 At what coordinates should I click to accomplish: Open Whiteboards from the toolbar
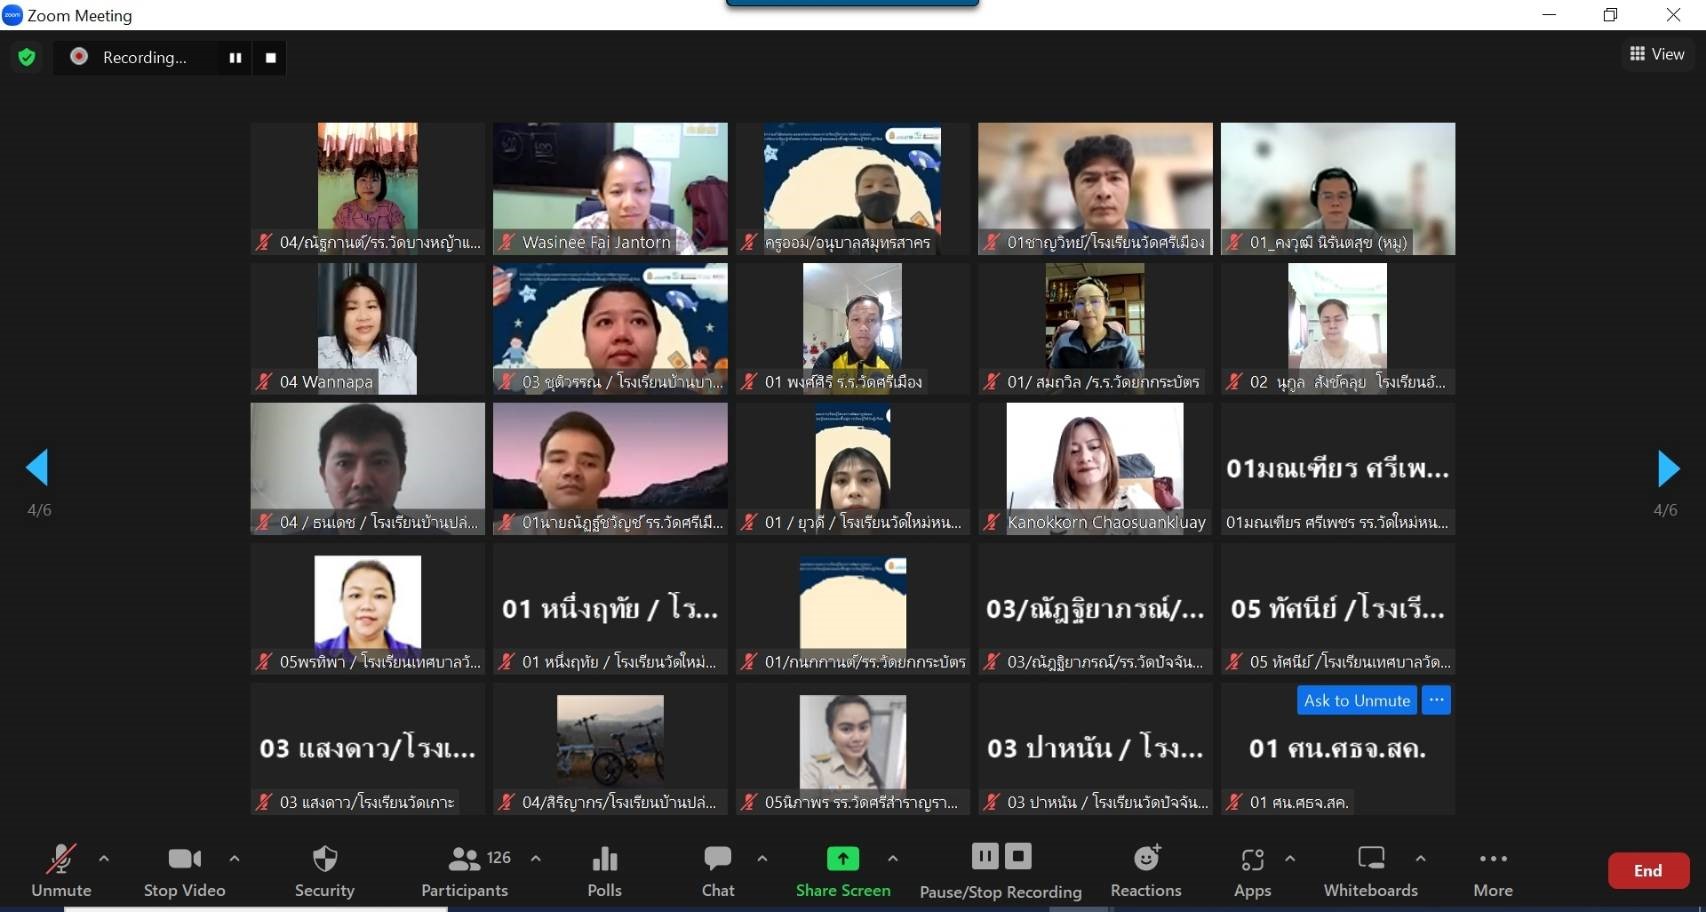[1370, 871]
